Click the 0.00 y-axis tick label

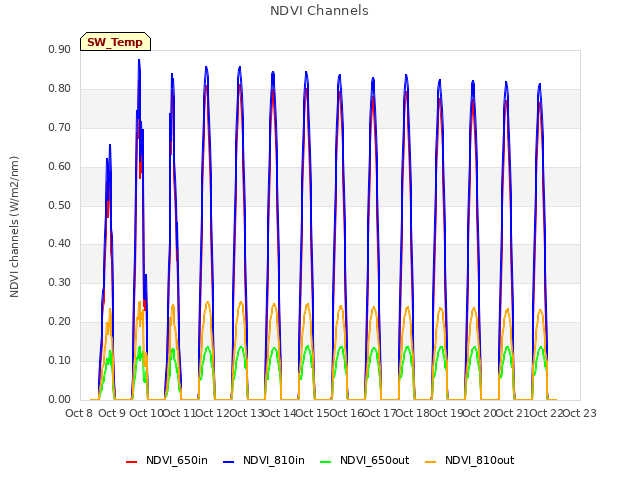[60, 399]
